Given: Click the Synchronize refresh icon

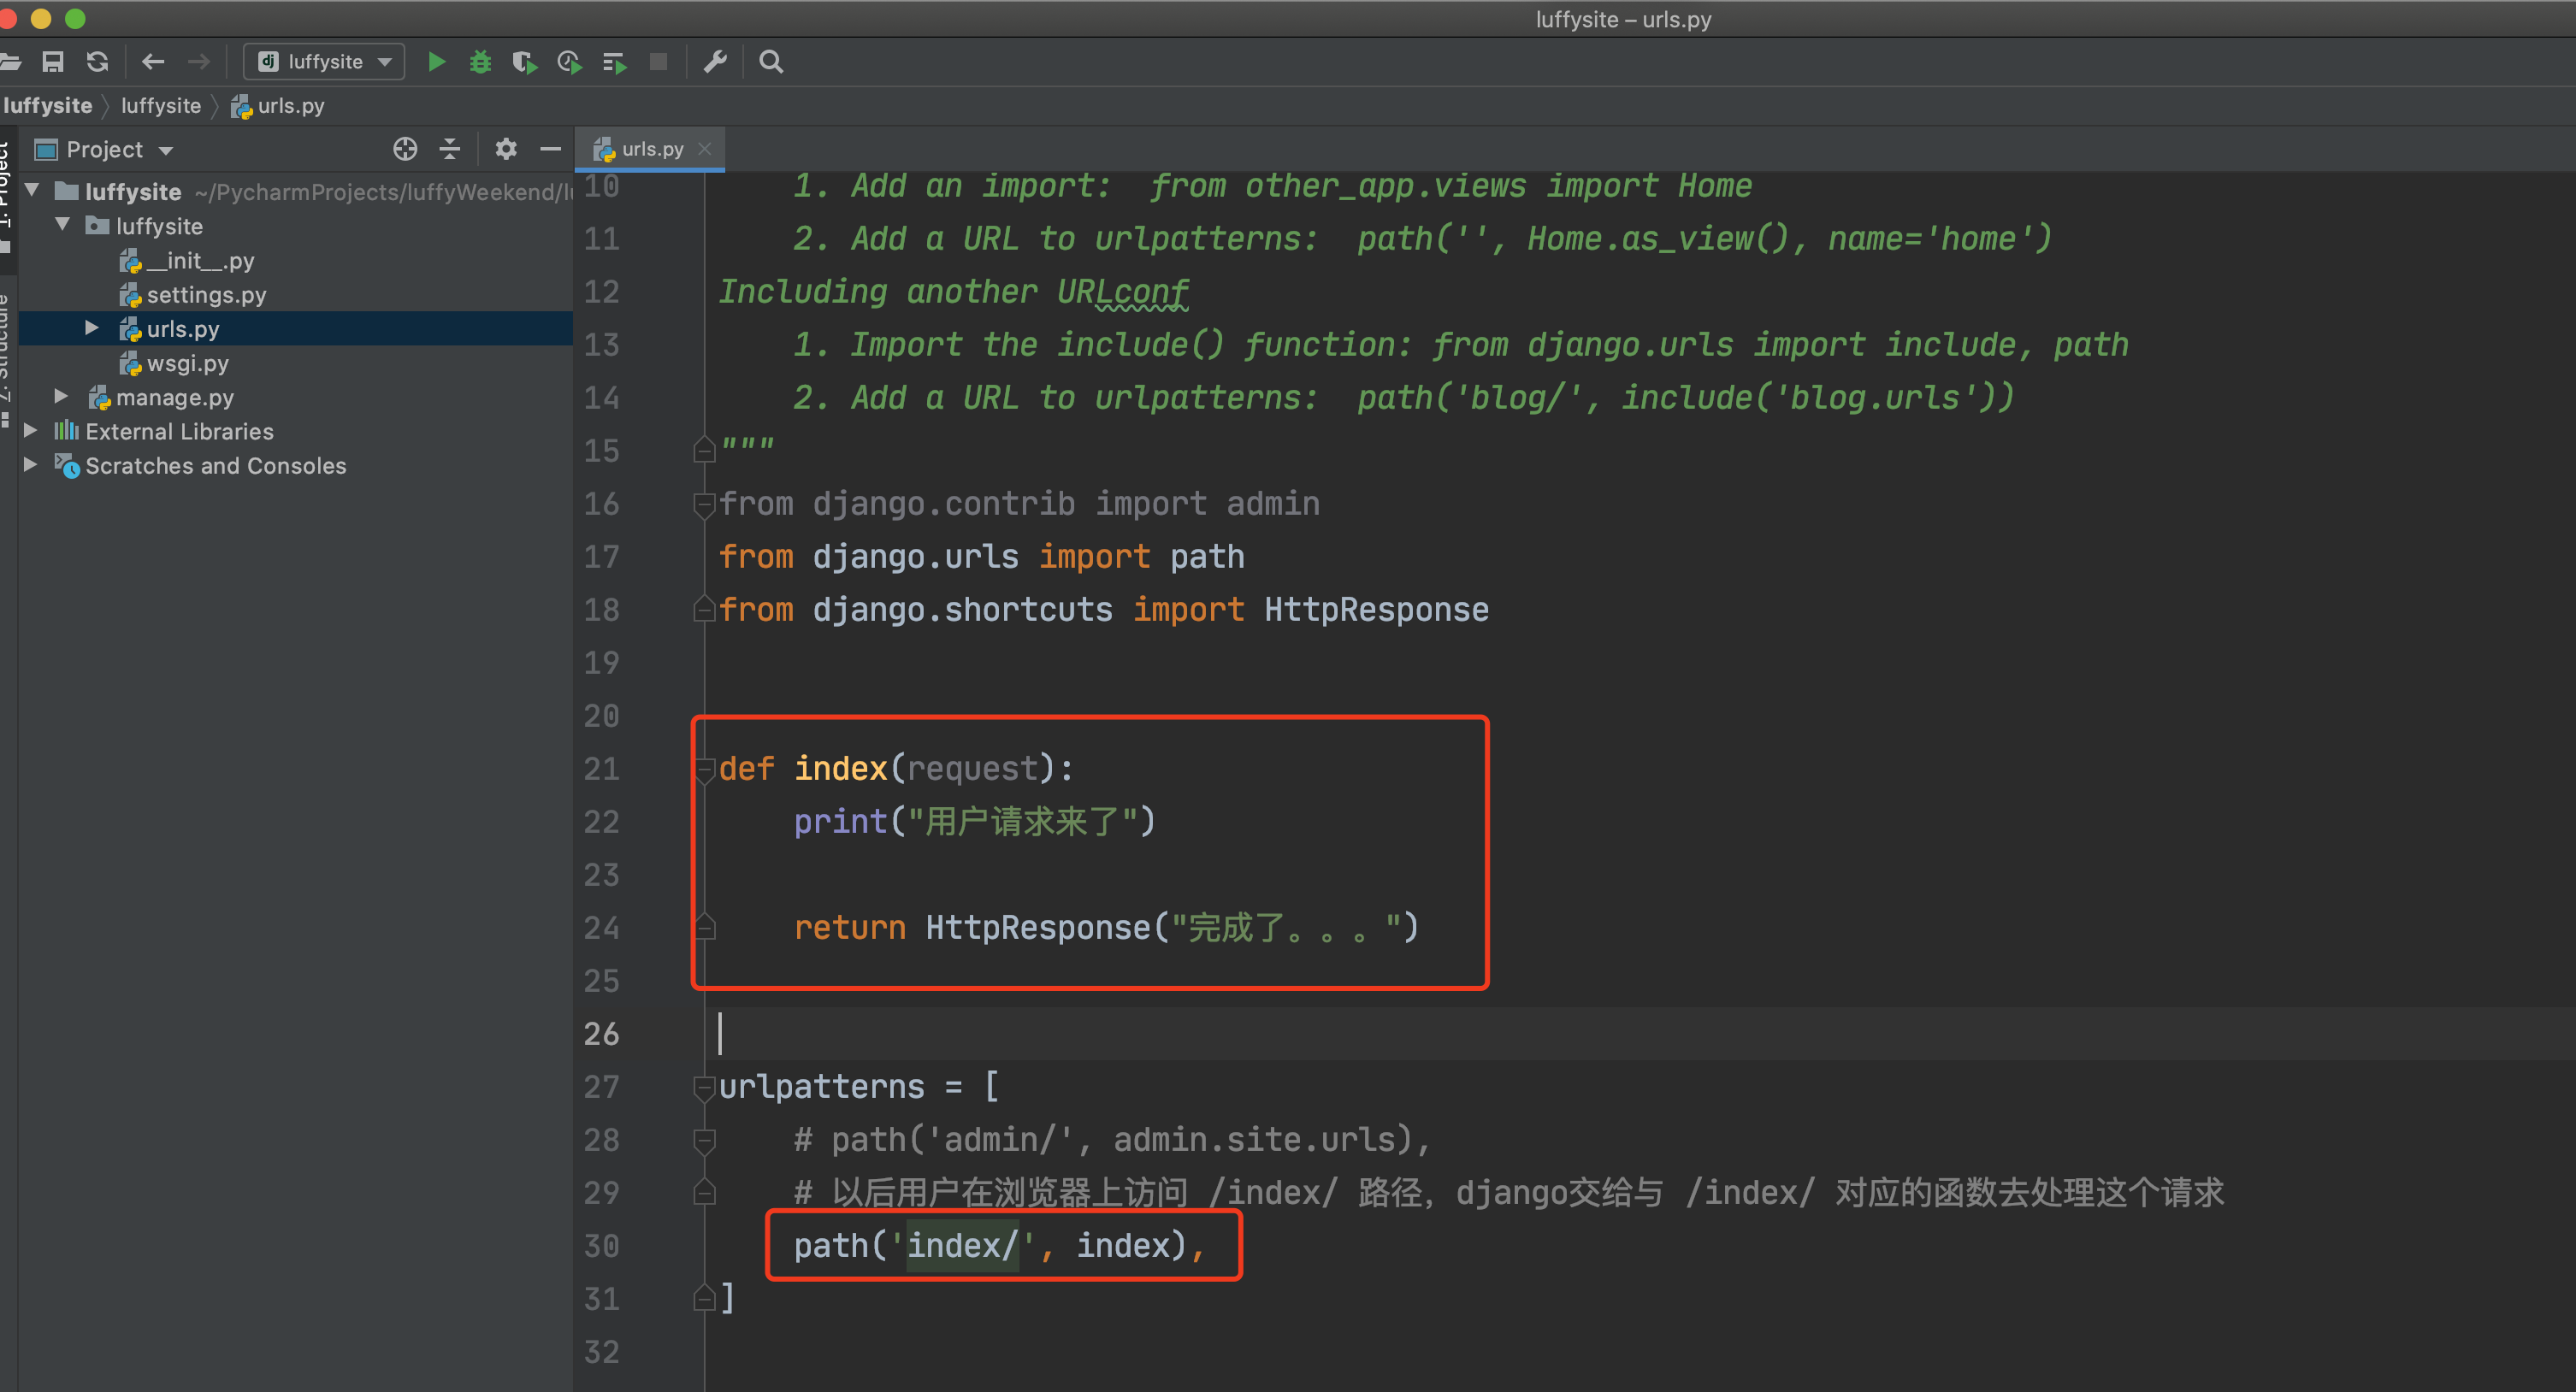Looking at the screenshot, I should point(97,62).
